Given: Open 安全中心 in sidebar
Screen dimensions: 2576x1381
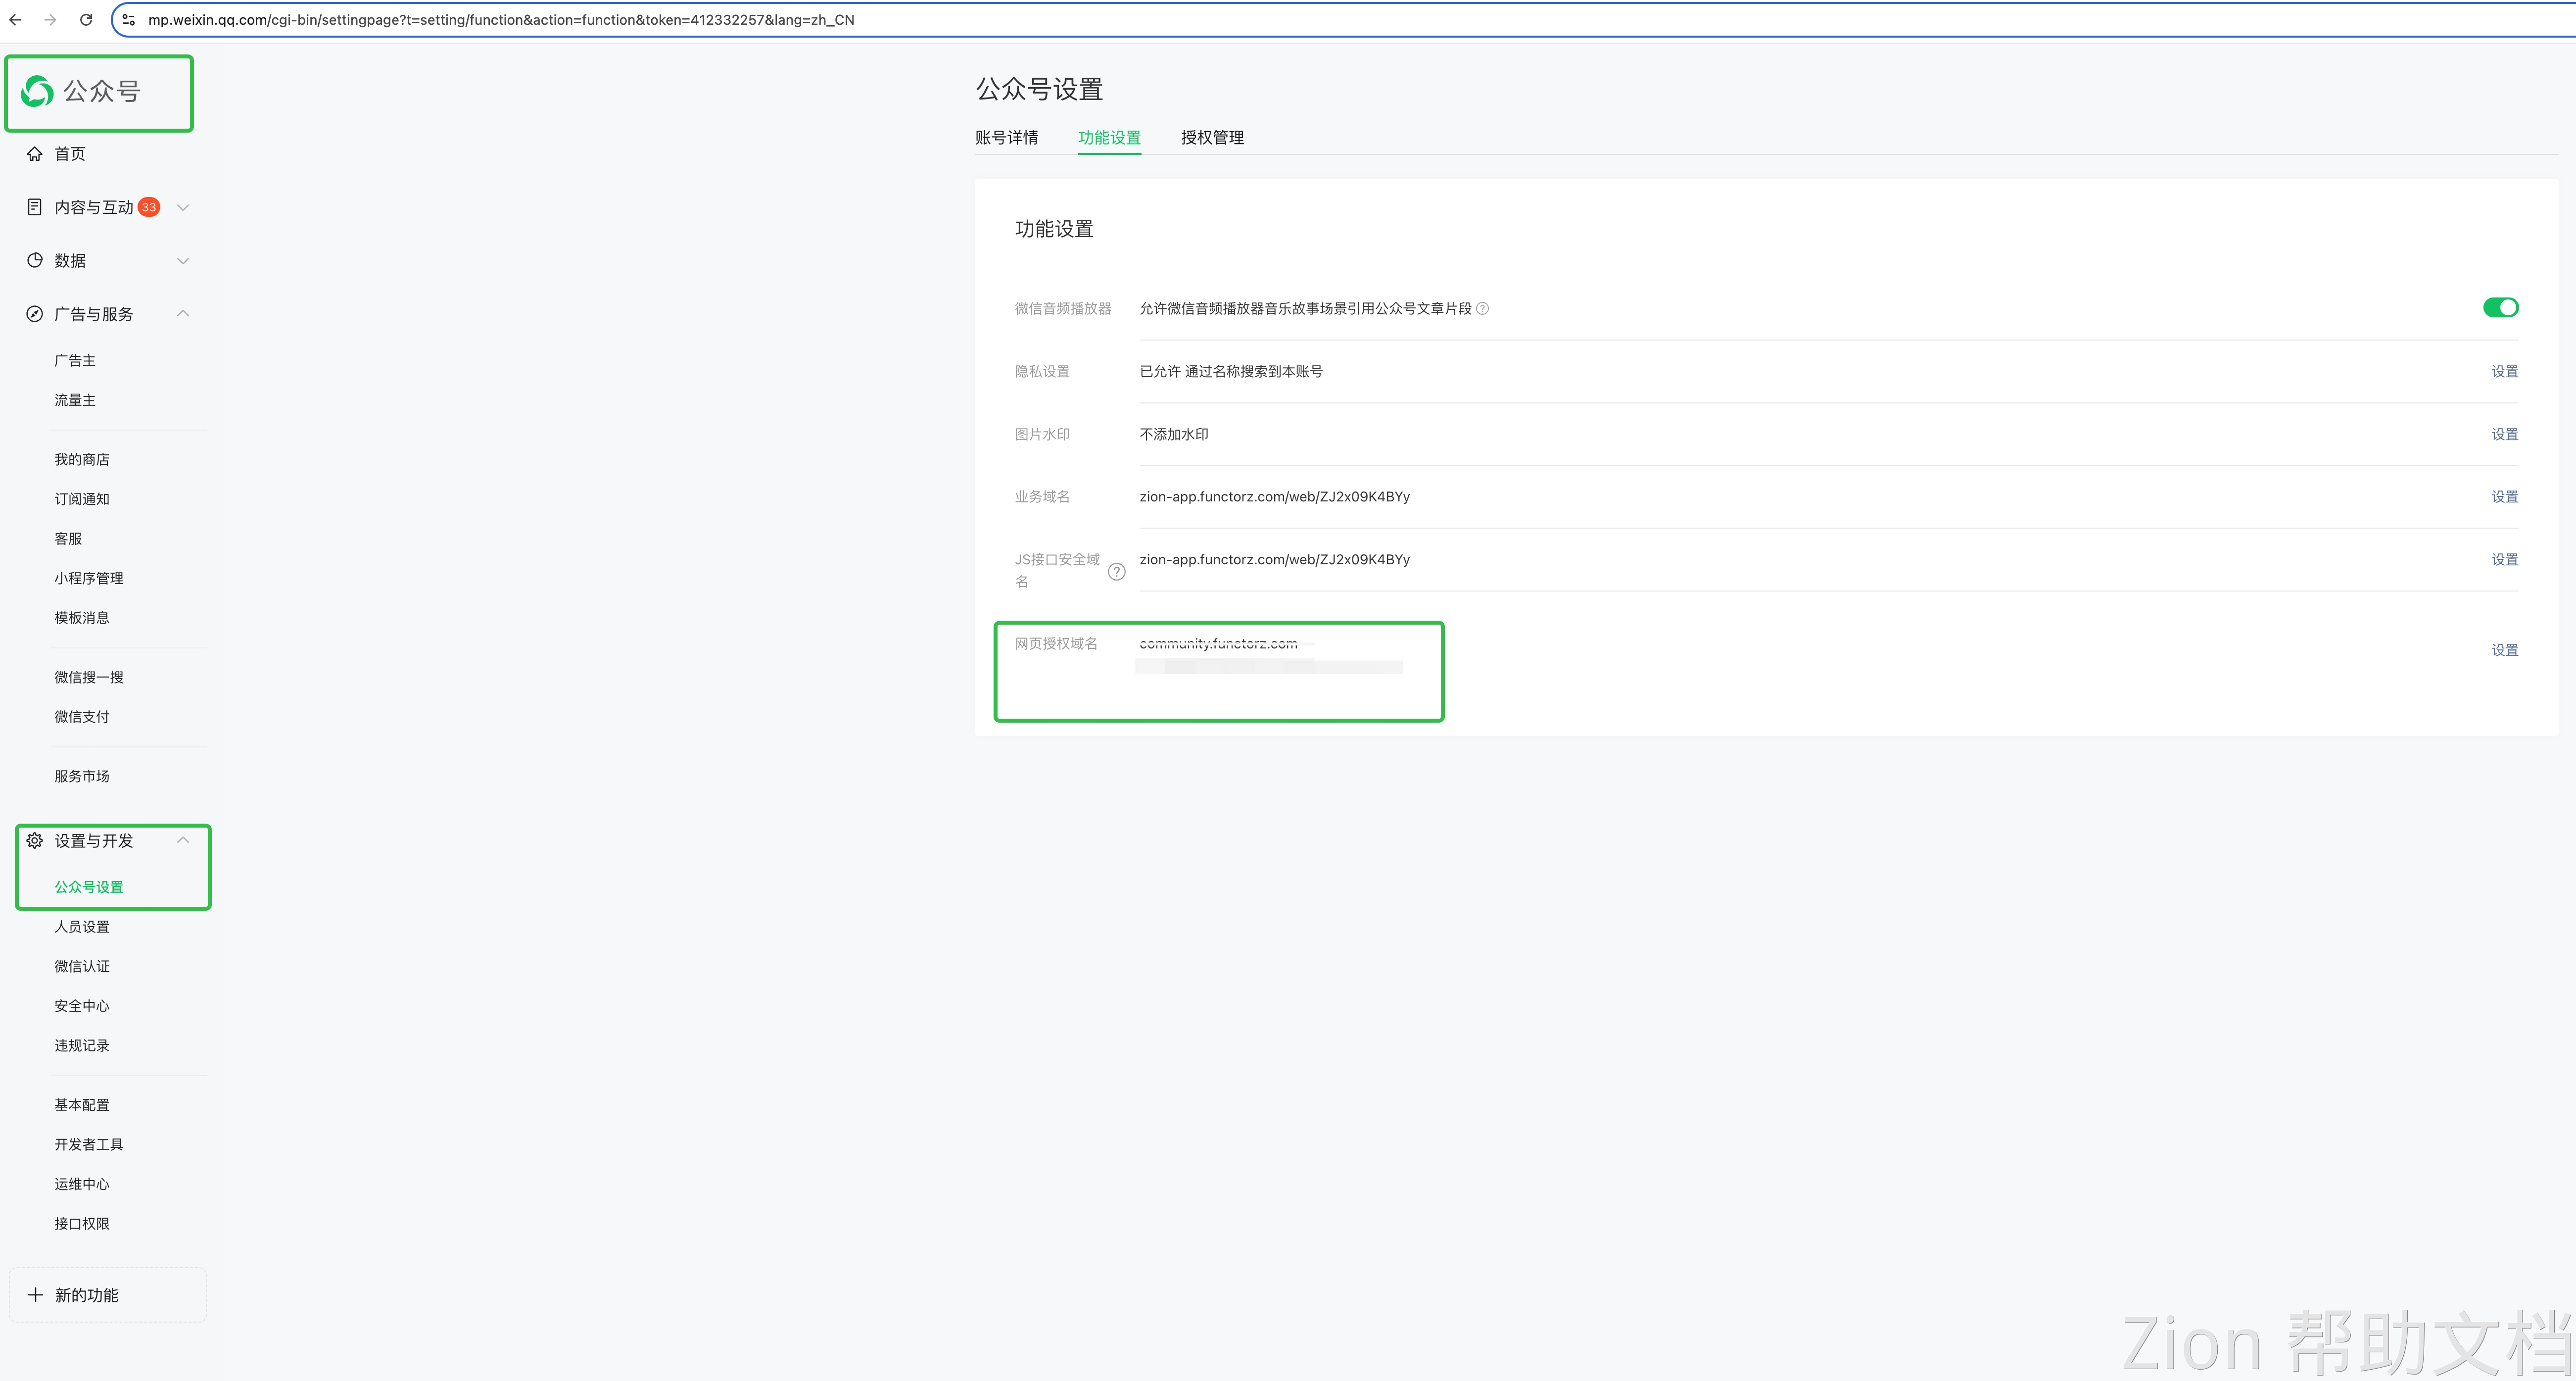Looking at the screenshot, I should pyautogui.click(x=82, y=1006).
